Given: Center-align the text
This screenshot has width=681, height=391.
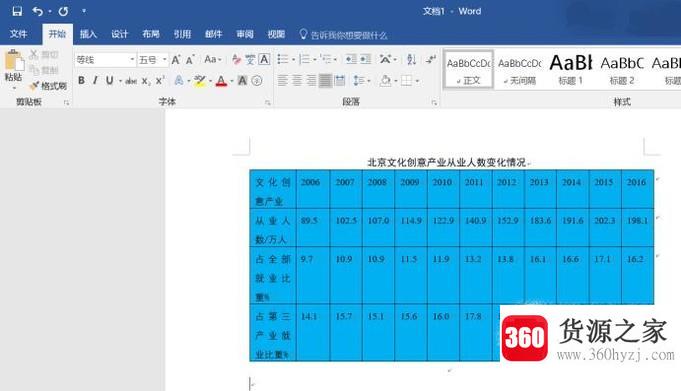Looking at the screenshot, I should [297, 81].
